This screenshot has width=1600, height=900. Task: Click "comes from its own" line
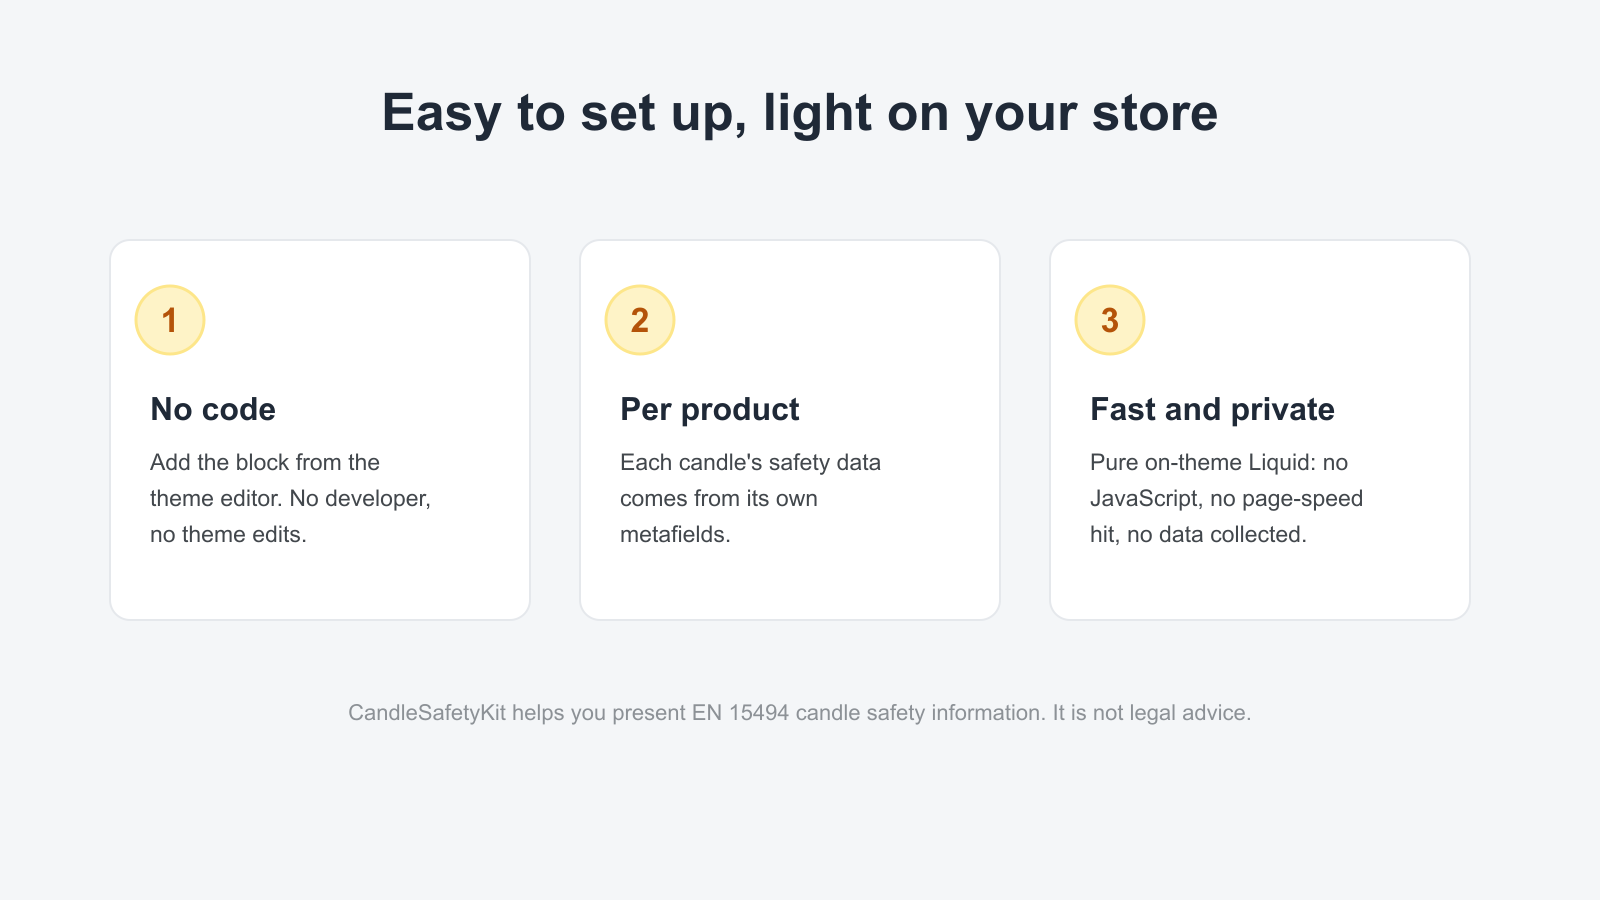click(719, 498)
